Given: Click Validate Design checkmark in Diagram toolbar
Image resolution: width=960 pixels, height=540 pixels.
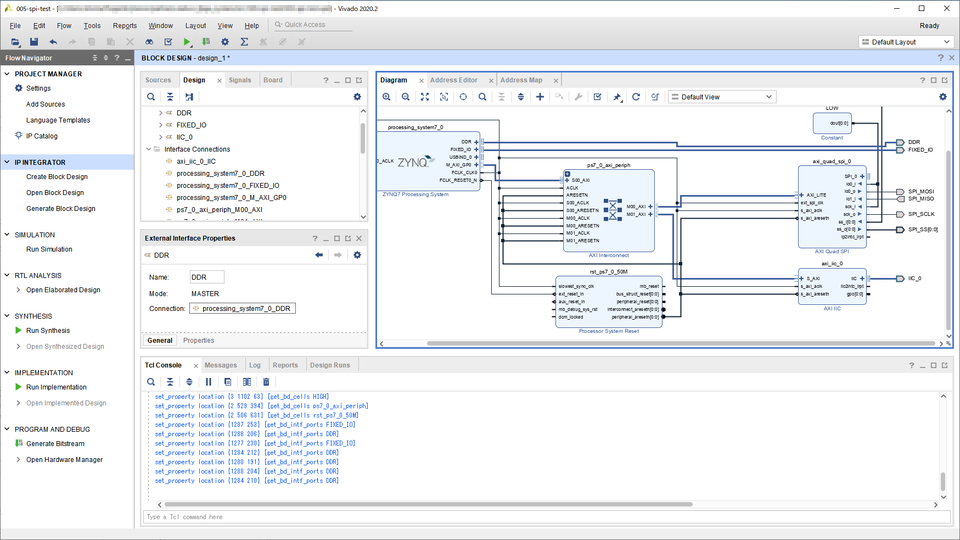Looking at the screenshot, I should click(597, 97).
